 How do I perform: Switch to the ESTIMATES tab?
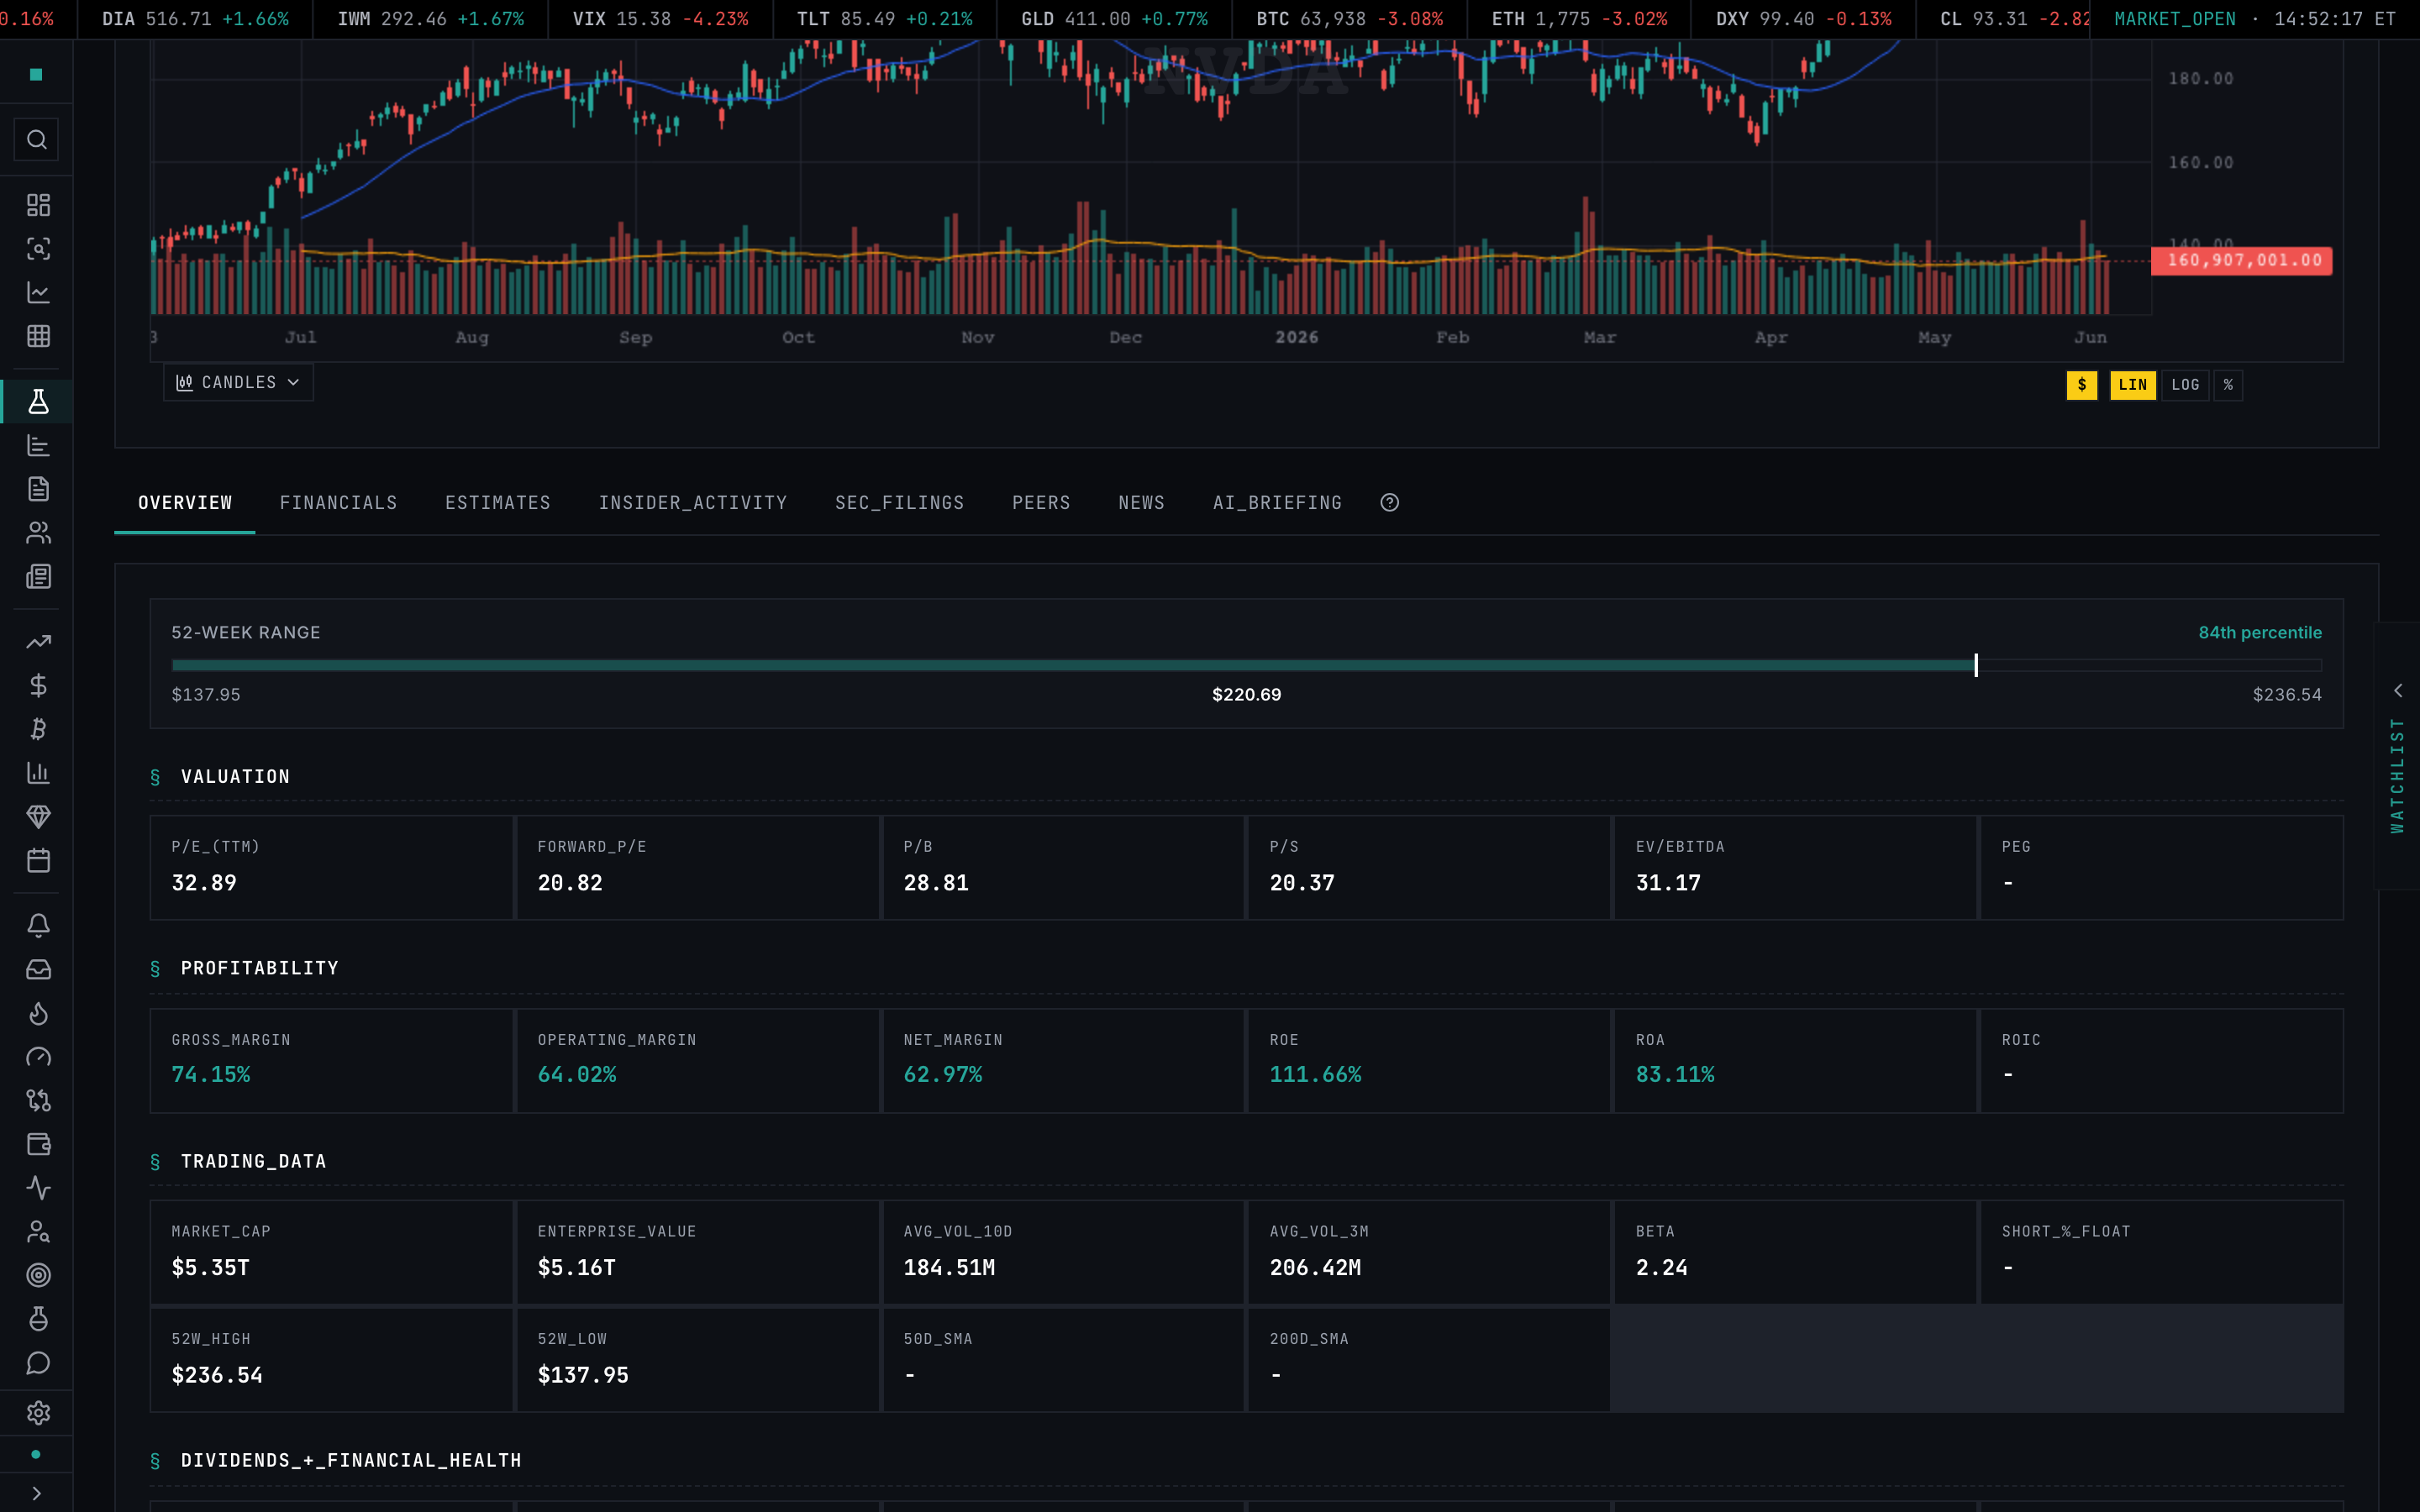pyautogui.click(x=498, y=503)
